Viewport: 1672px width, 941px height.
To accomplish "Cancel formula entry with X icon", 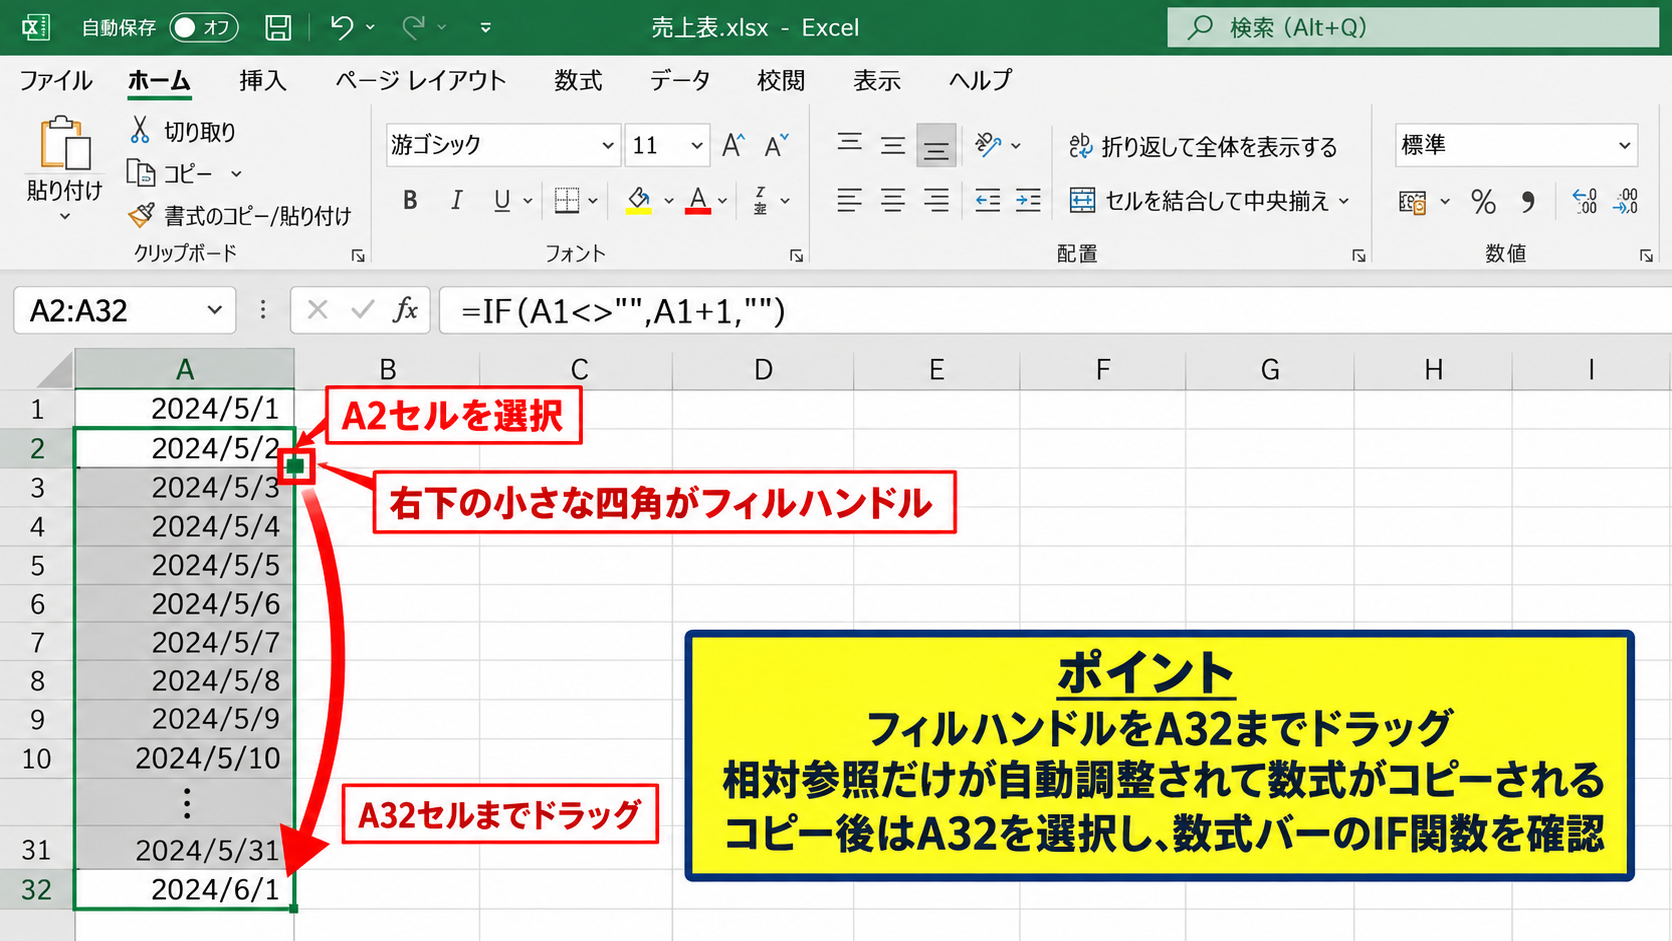I will click(x=317, y=310).
